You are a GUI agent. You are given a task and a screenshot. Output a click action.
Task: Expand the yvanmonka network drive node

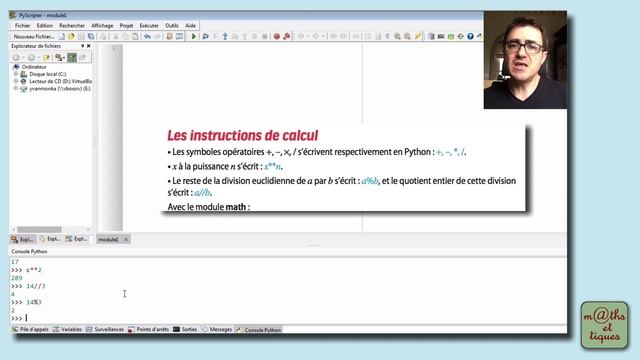(16, 89)
